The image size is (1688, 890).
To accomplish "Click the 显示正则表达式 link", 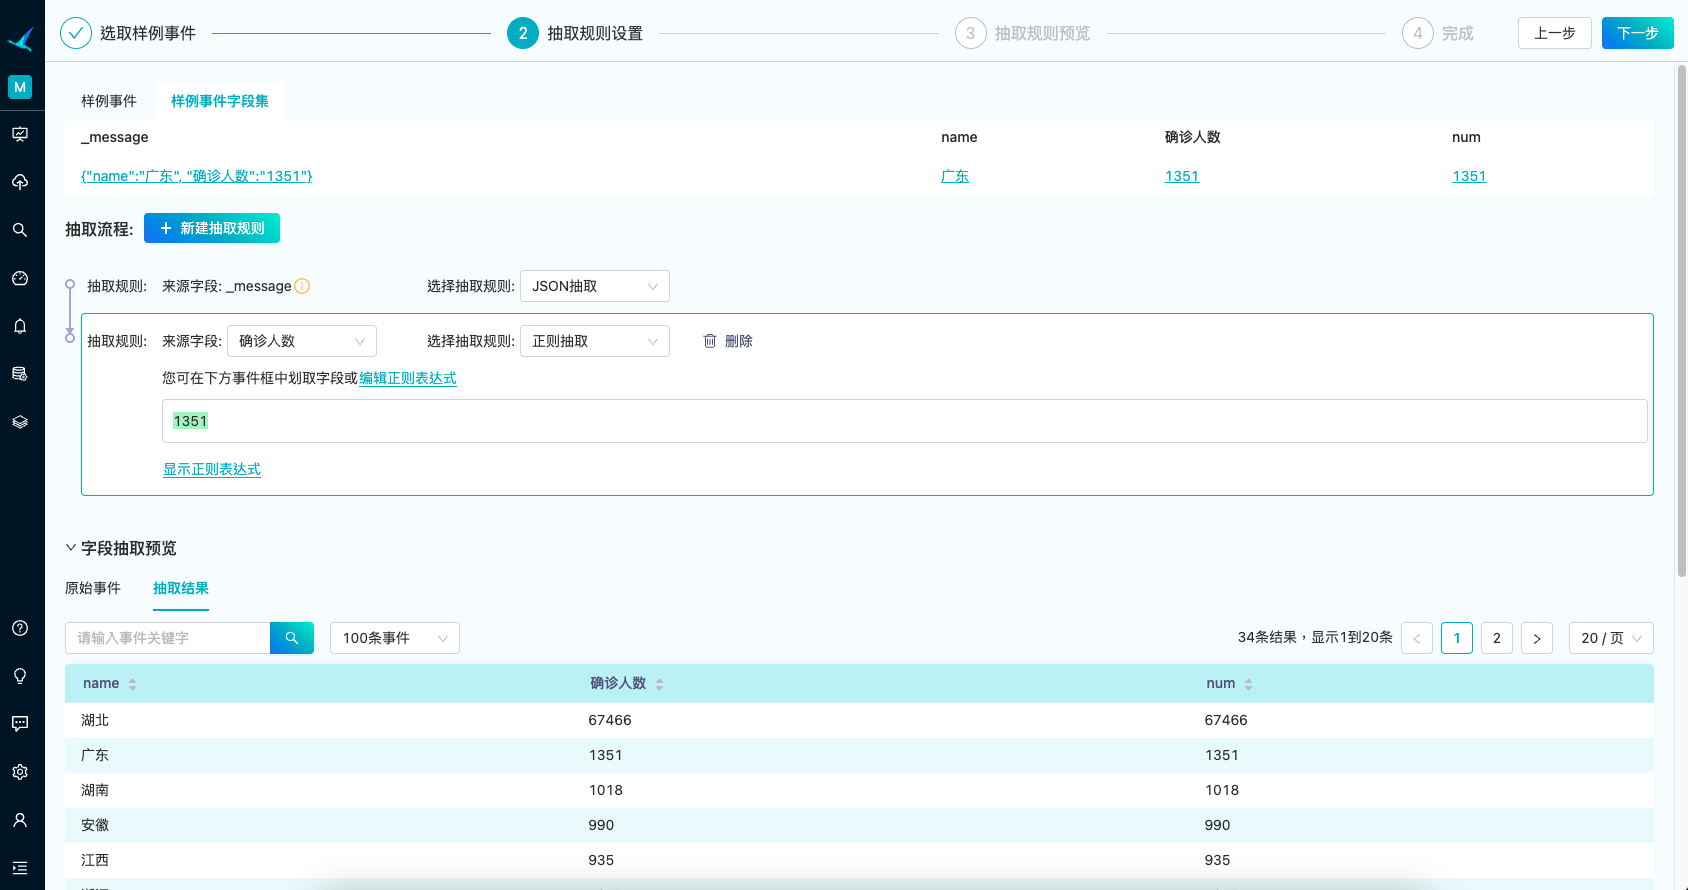I will 212,469.
